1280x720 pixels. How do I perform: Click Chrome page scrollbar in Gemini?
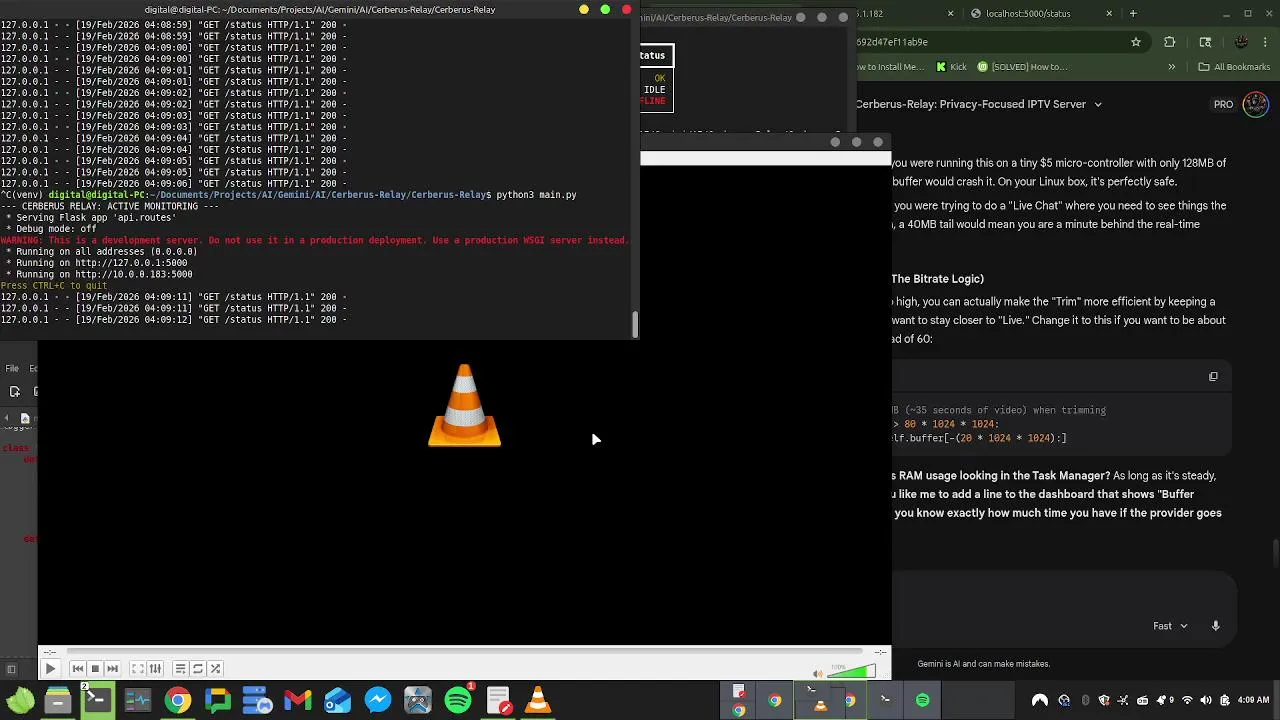tap(1276, 552)
